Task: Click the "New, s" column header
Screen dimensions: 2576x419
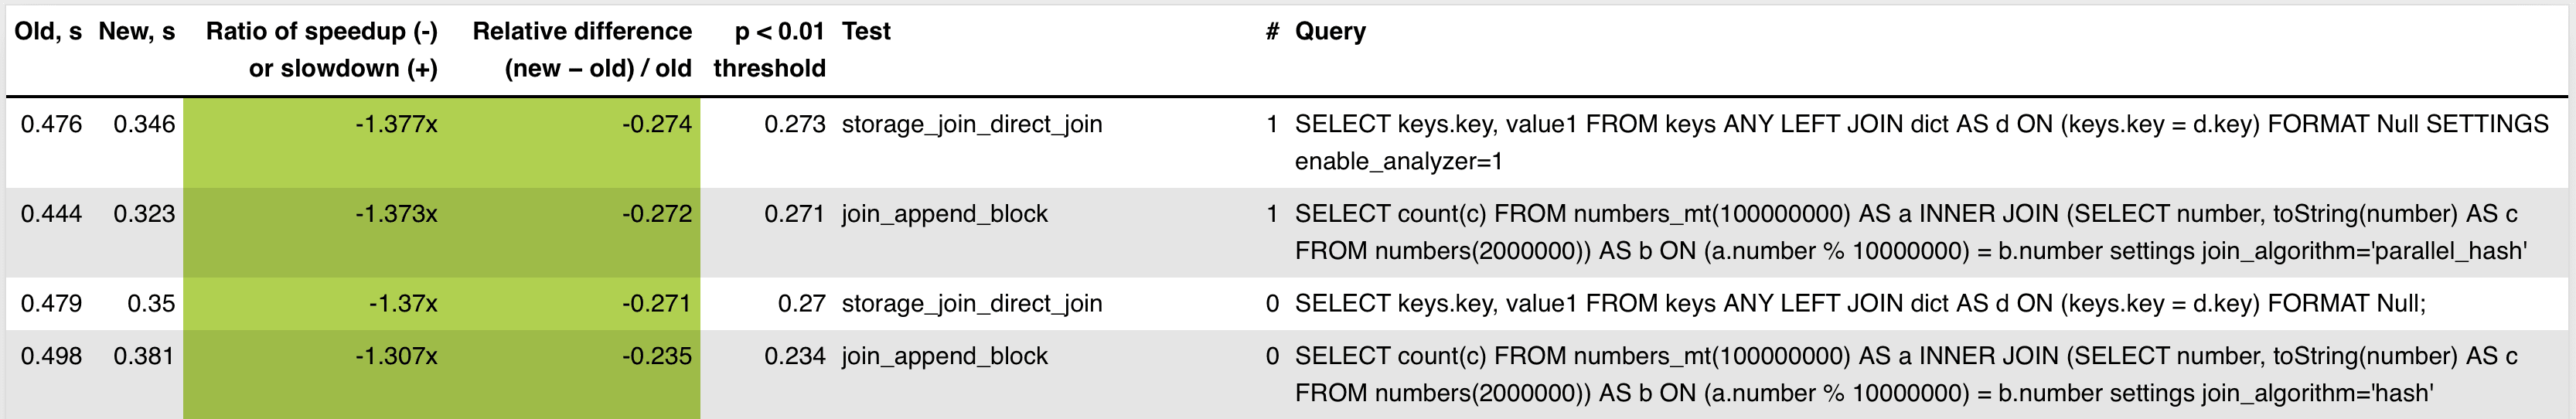Action: [x=137, y=32]
